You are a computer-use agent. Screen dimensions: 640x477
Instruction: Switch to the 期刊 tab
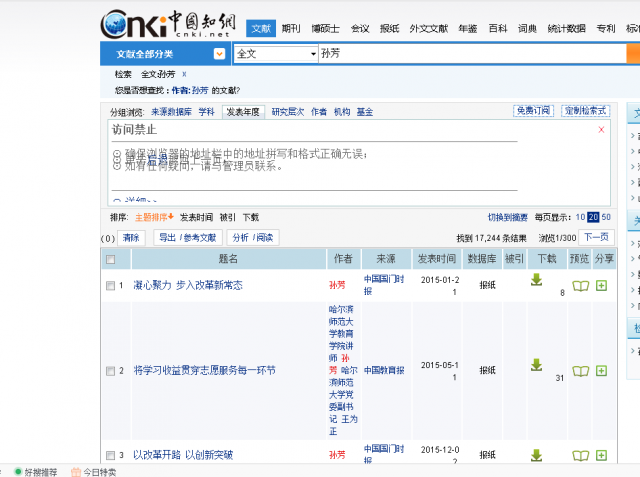coord(291,29)
